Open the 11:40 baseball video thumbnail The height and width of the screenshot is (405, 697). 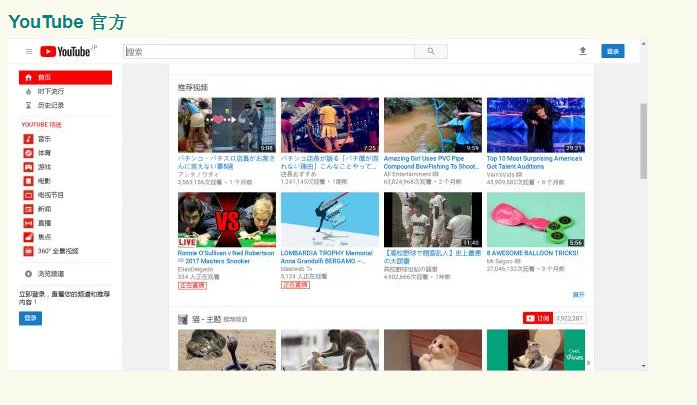(x=433, y=220)
